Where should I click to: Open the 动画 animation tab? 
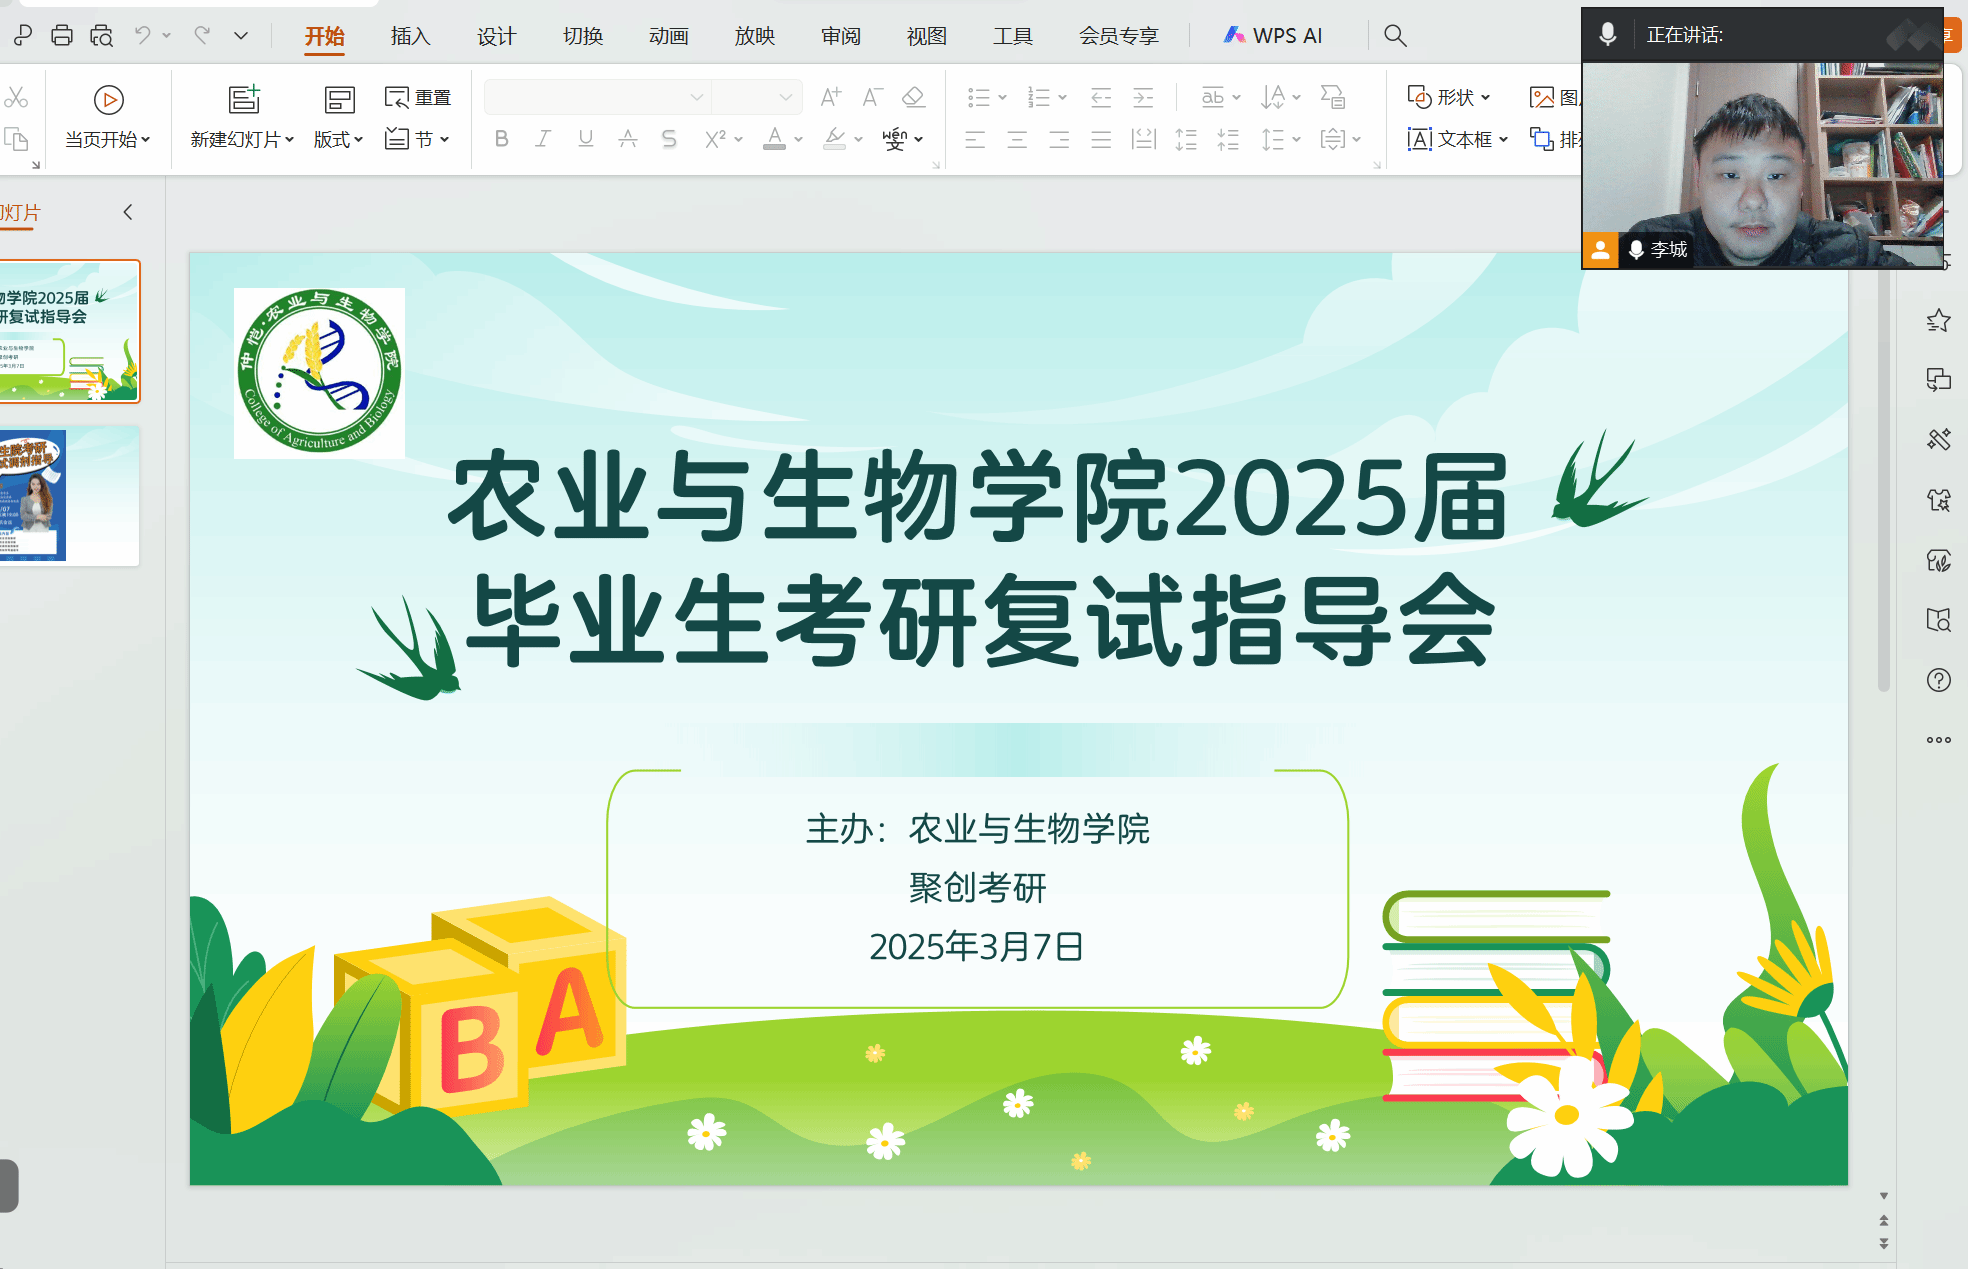[x=668, y=36]
